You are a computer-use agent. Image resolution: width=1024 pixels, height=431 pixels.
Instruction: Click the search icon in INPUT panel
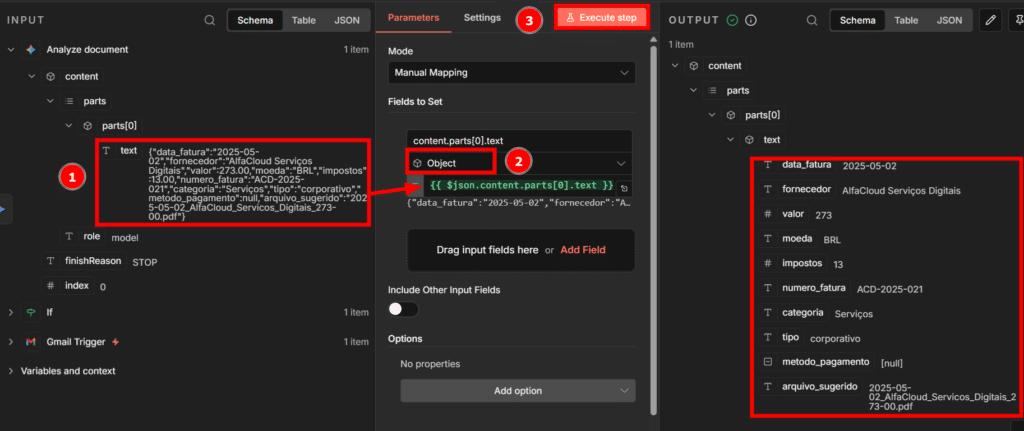click(210, 20)
